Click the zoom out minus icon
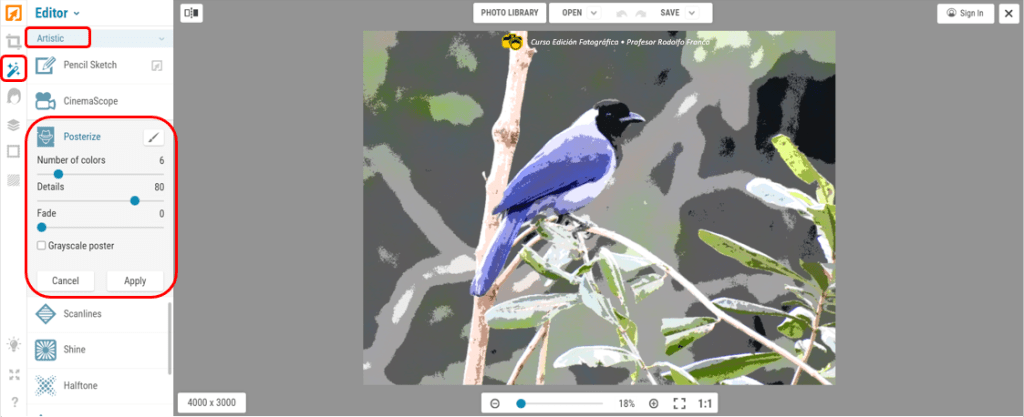 click(x=494, y=403)
